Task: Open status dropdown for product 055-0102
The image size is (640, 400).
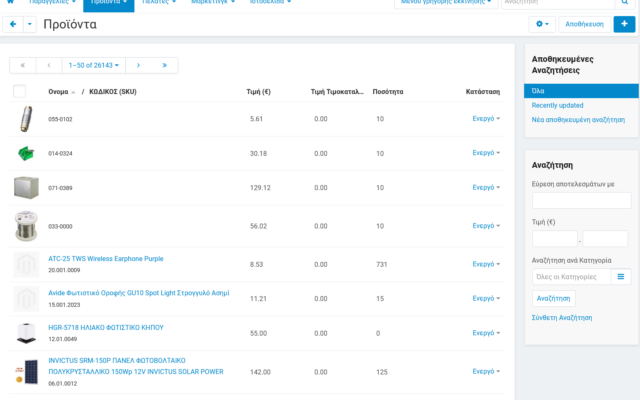Action: (x=486, y=119)
